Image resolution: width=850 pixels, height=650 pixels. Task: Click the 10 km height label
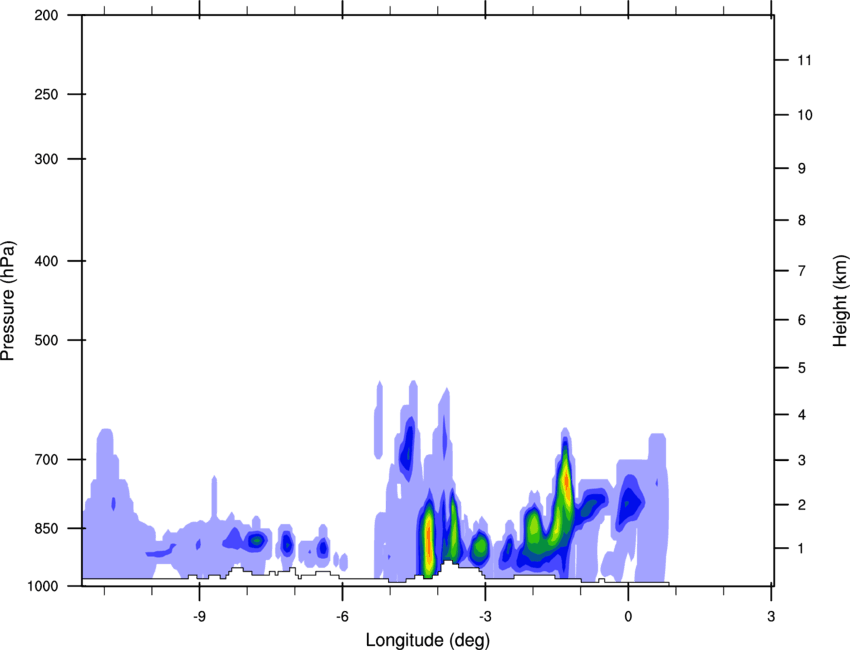coord(805,115)
